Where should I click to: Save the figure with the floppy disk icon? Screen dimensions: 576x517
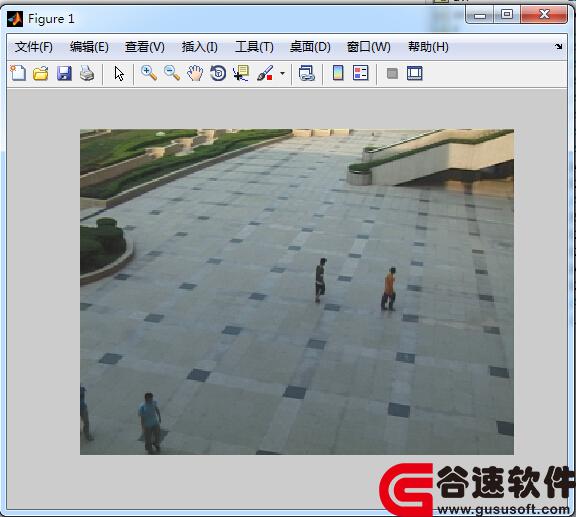coord(64,73)
